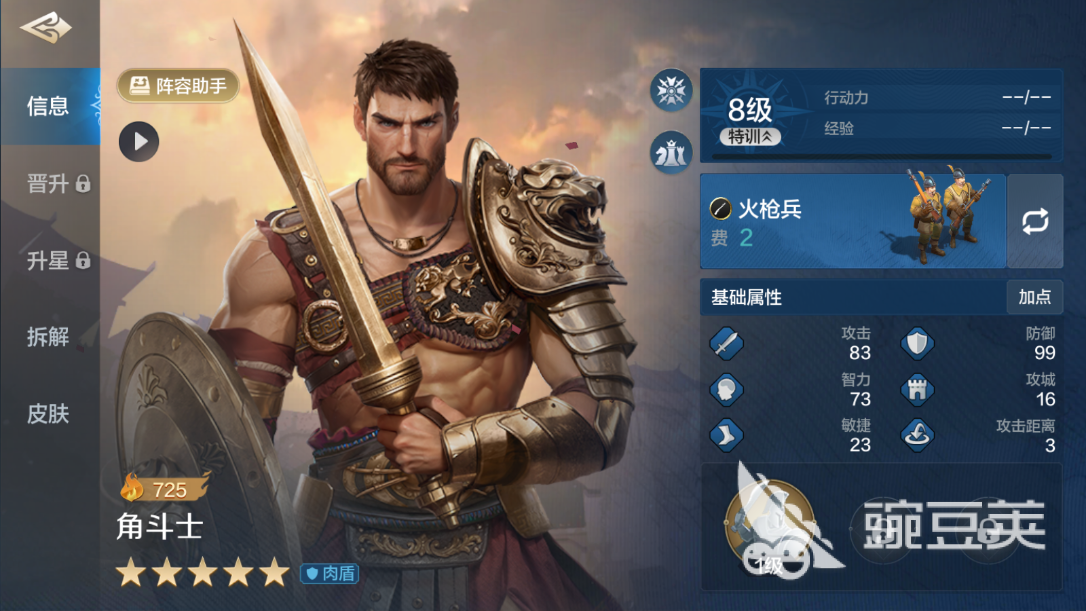Viewport: 1086px width, 611px height.
Task: Swap troop type with refresh icon
Action: [x=1035, y=221]
